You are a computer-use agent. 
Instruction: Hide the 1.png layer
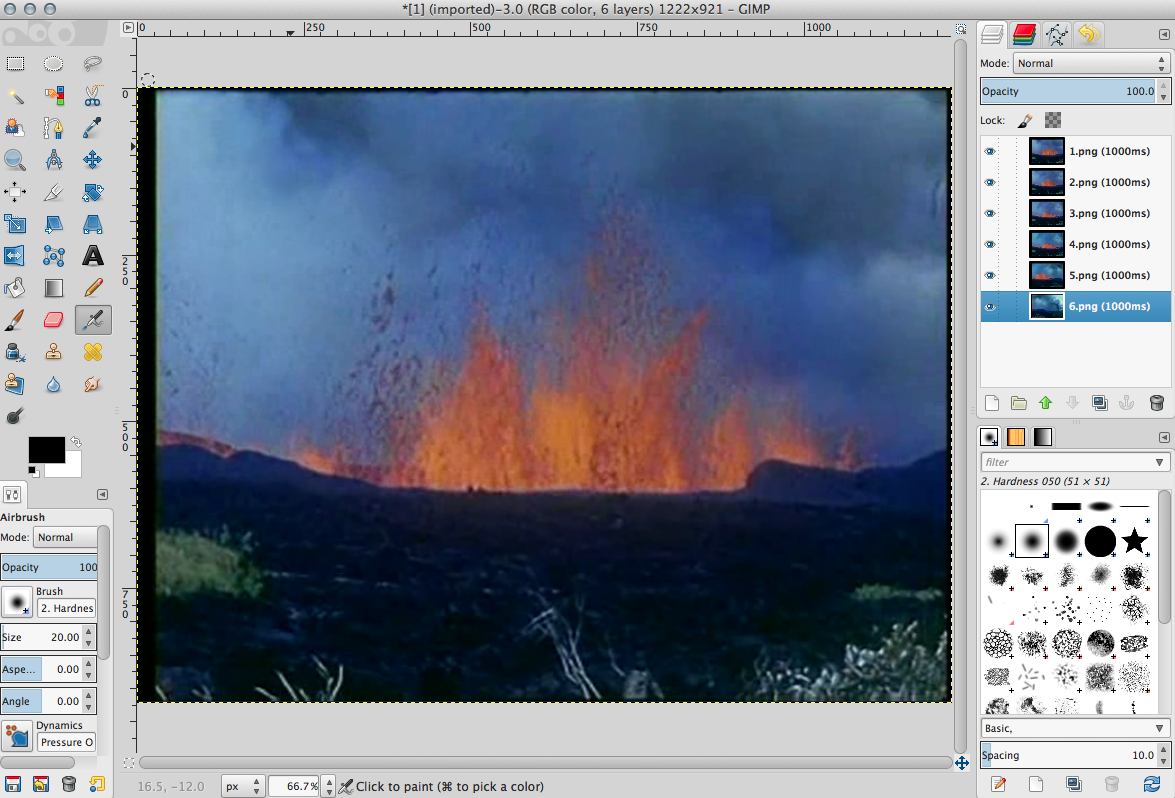pyautogui.click(x=990, y=151)
